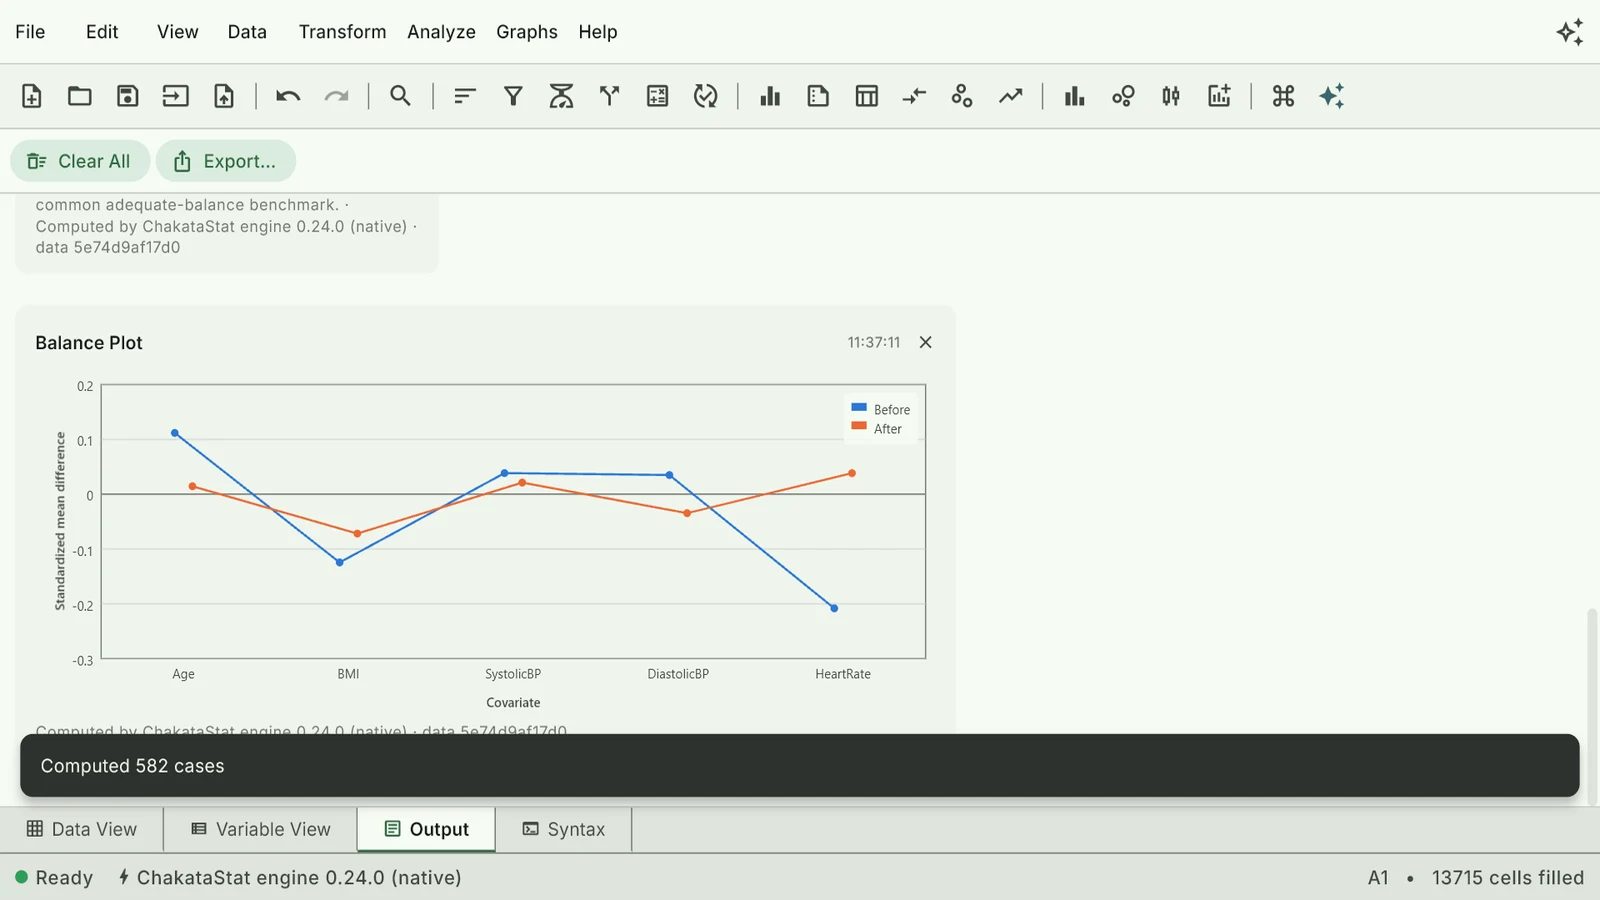Open the scatter bubbles graph icon
1600x900 pixels.
1123,96
